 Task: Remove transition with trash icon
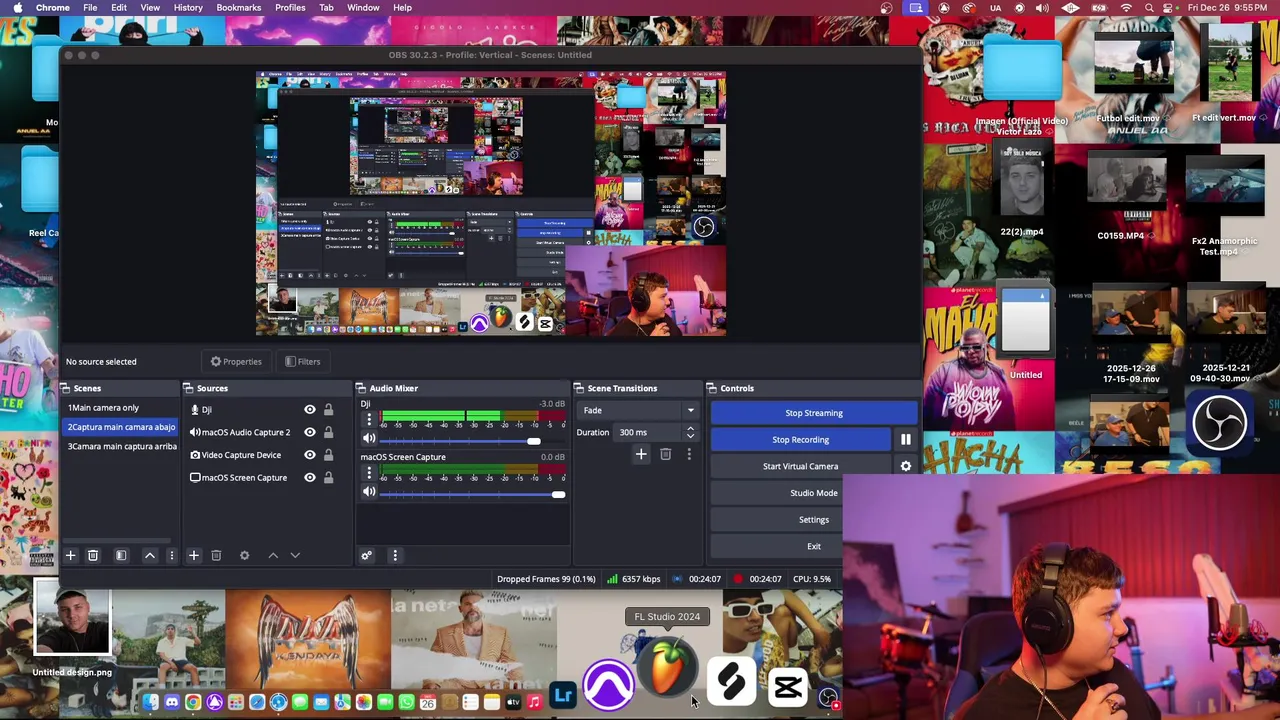tap(665, 455)
